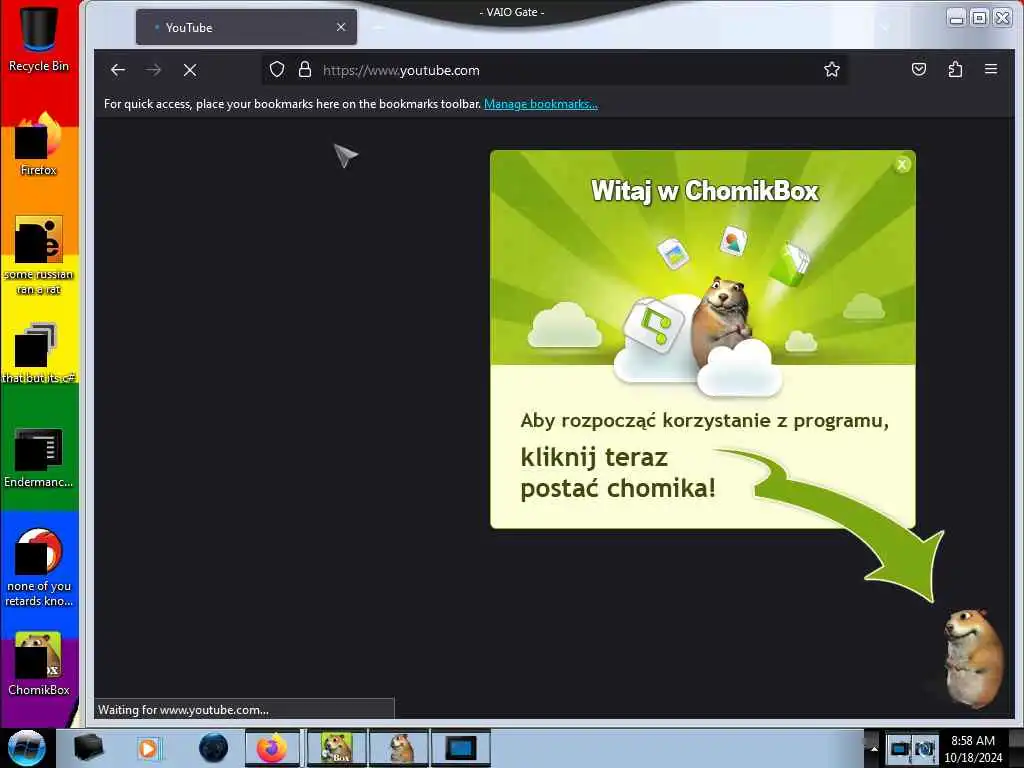Open the Windows Start menu orb

tap(27, 748)
